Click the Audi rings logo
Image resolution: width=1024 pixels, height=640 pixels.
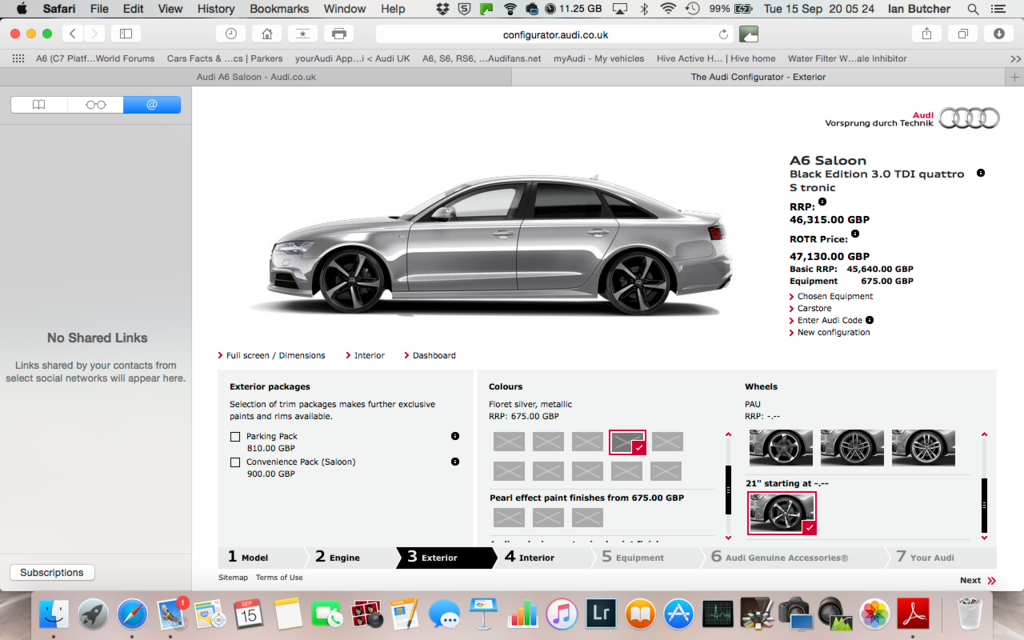pyautogui.click(x=969, y=118)
